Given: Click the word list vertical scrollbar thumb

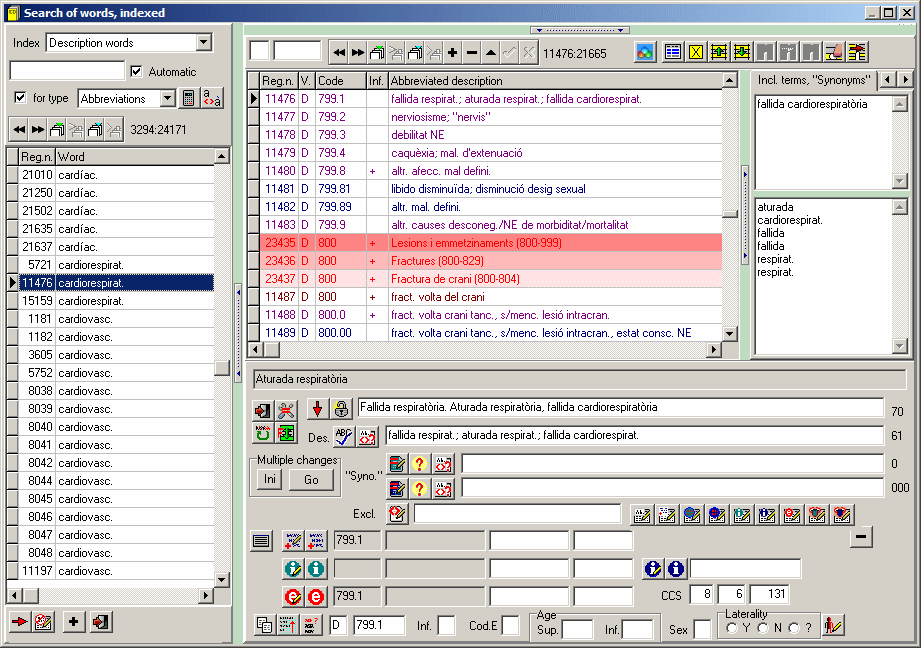Looking at the screenshot, I should coord(221,368).
